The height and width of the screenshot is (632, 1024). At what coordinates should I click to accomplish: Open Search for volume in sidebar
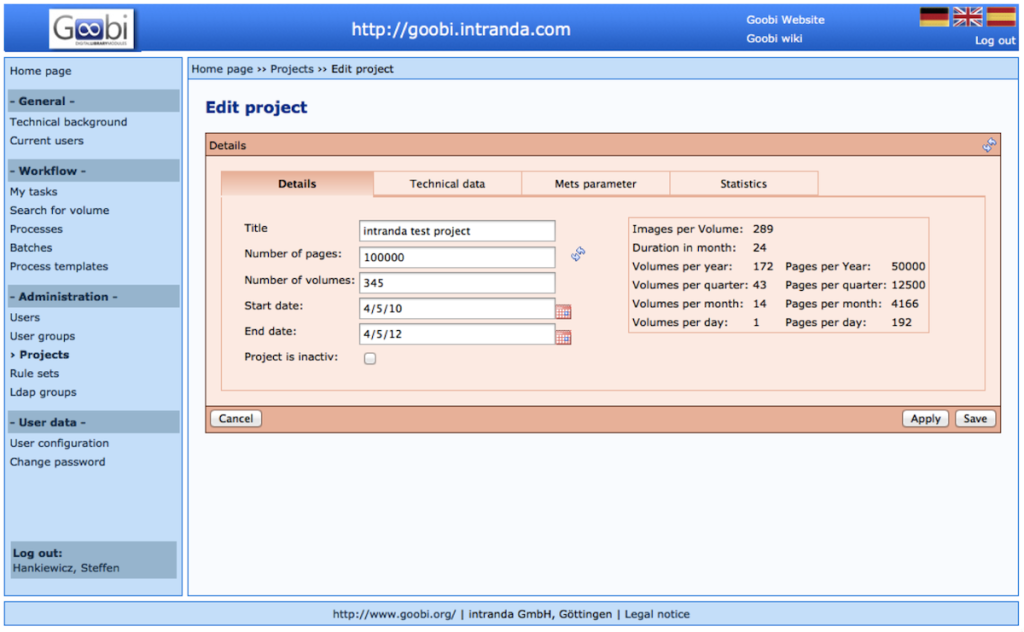click(59, 210)
